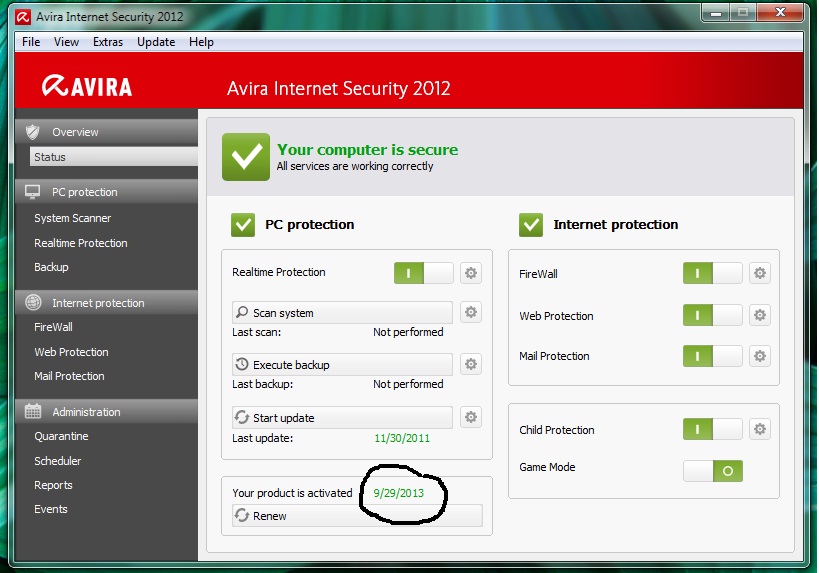Select the Internet protection sidebar header
The height and width of the screenshot is (573, 819).
click(x=107, y=302)
